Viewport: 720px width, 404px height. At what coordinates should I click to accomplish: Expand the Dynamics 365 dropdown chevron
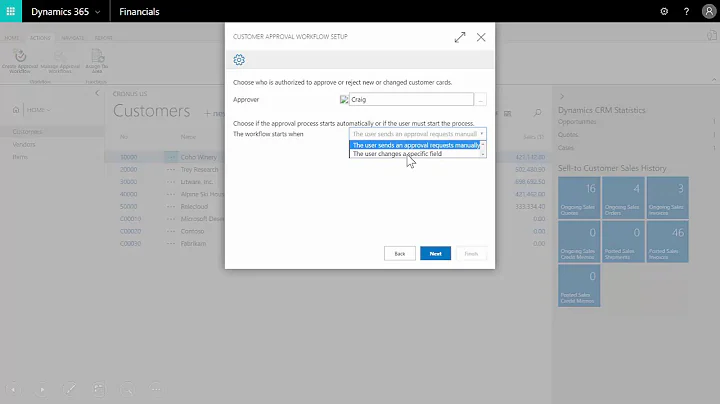coord(97,12)
